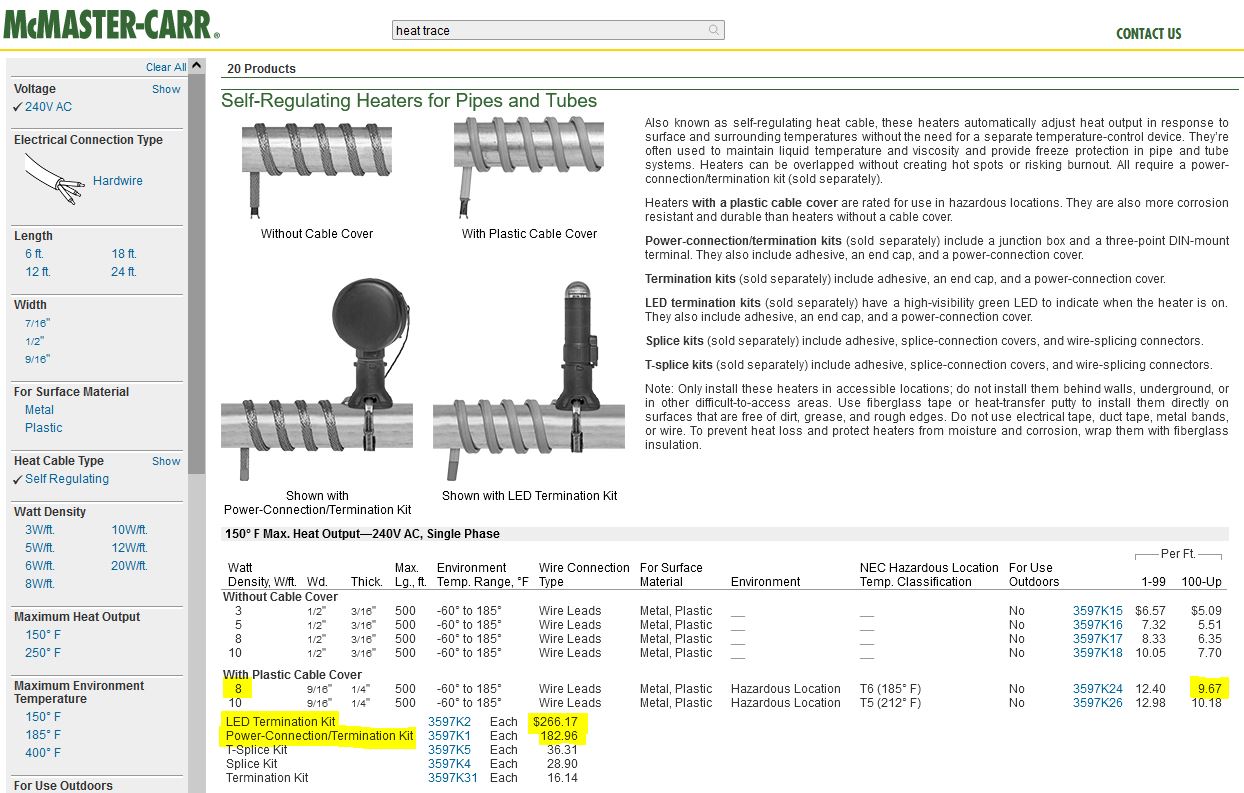Filter by 24 ft. length
Screen dimensions: 1244x793
coord(124,272)
